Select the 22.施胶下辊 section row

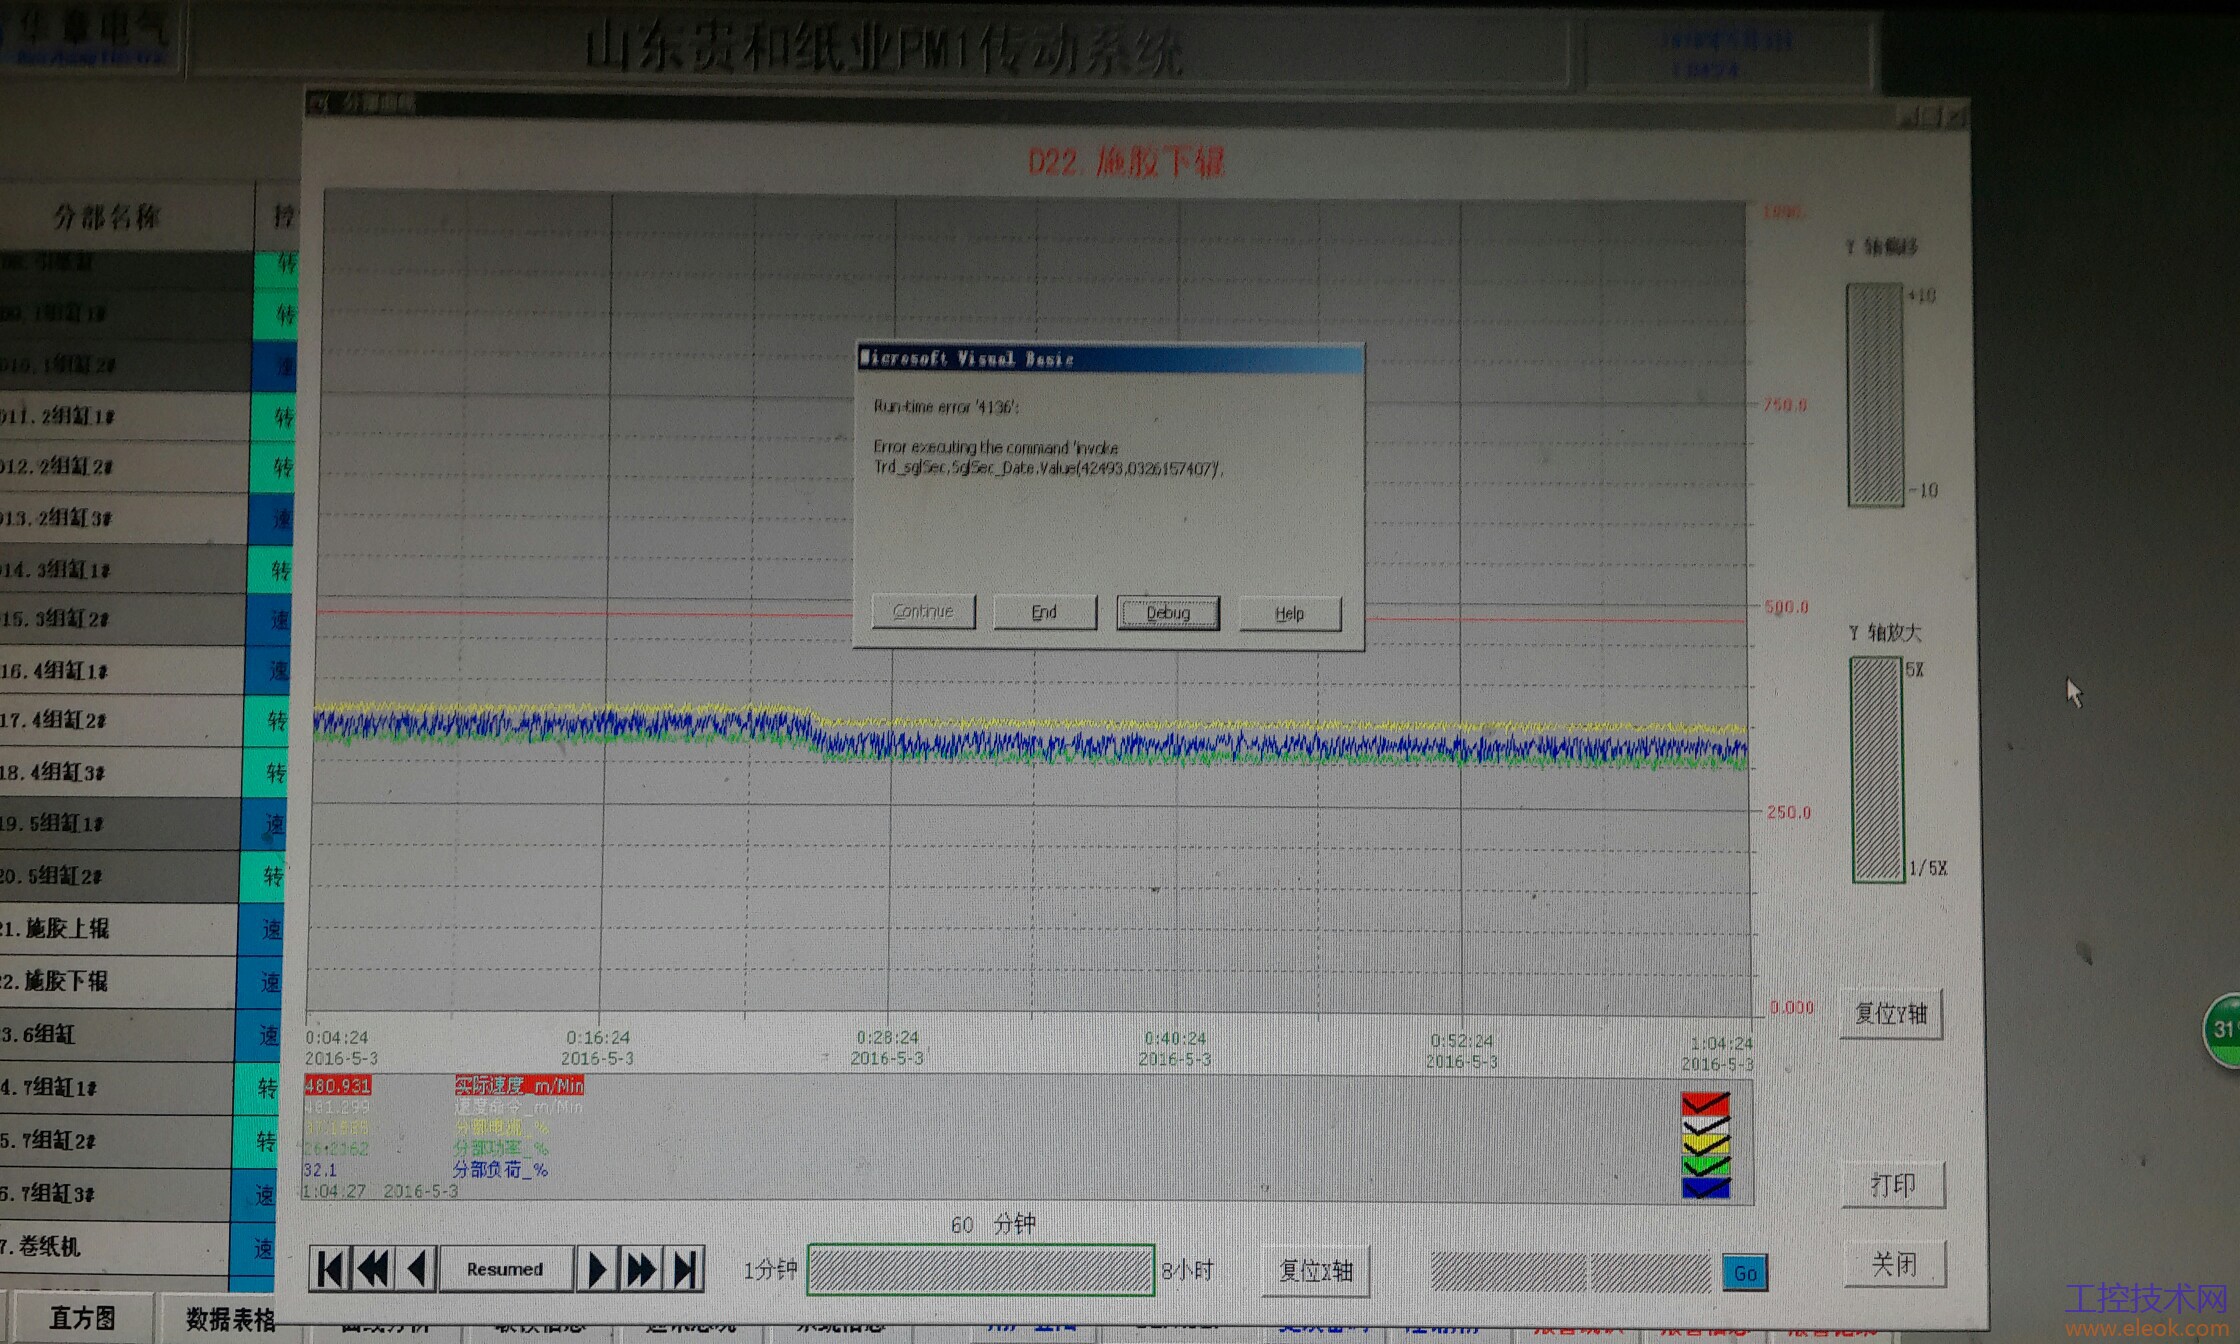coord(118,981)
